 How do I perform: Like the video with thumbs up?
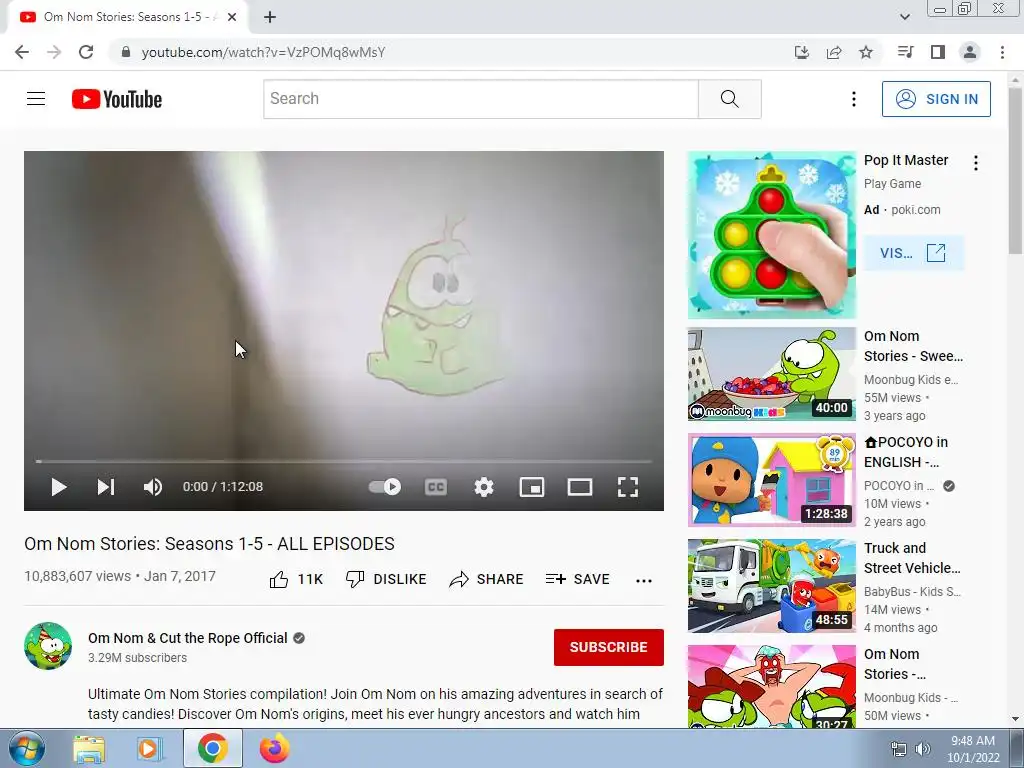(296, 579)
